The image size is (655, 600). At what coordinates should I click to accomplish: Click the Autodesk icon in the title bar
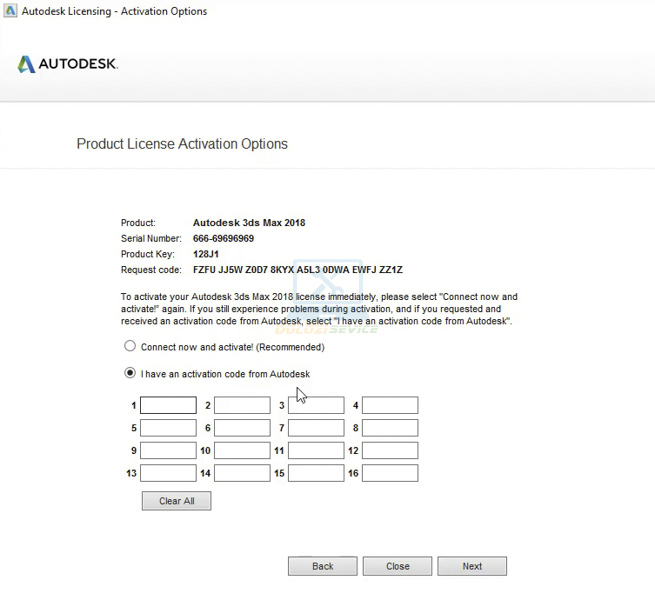pyautogui.click(x=10, y=12)
